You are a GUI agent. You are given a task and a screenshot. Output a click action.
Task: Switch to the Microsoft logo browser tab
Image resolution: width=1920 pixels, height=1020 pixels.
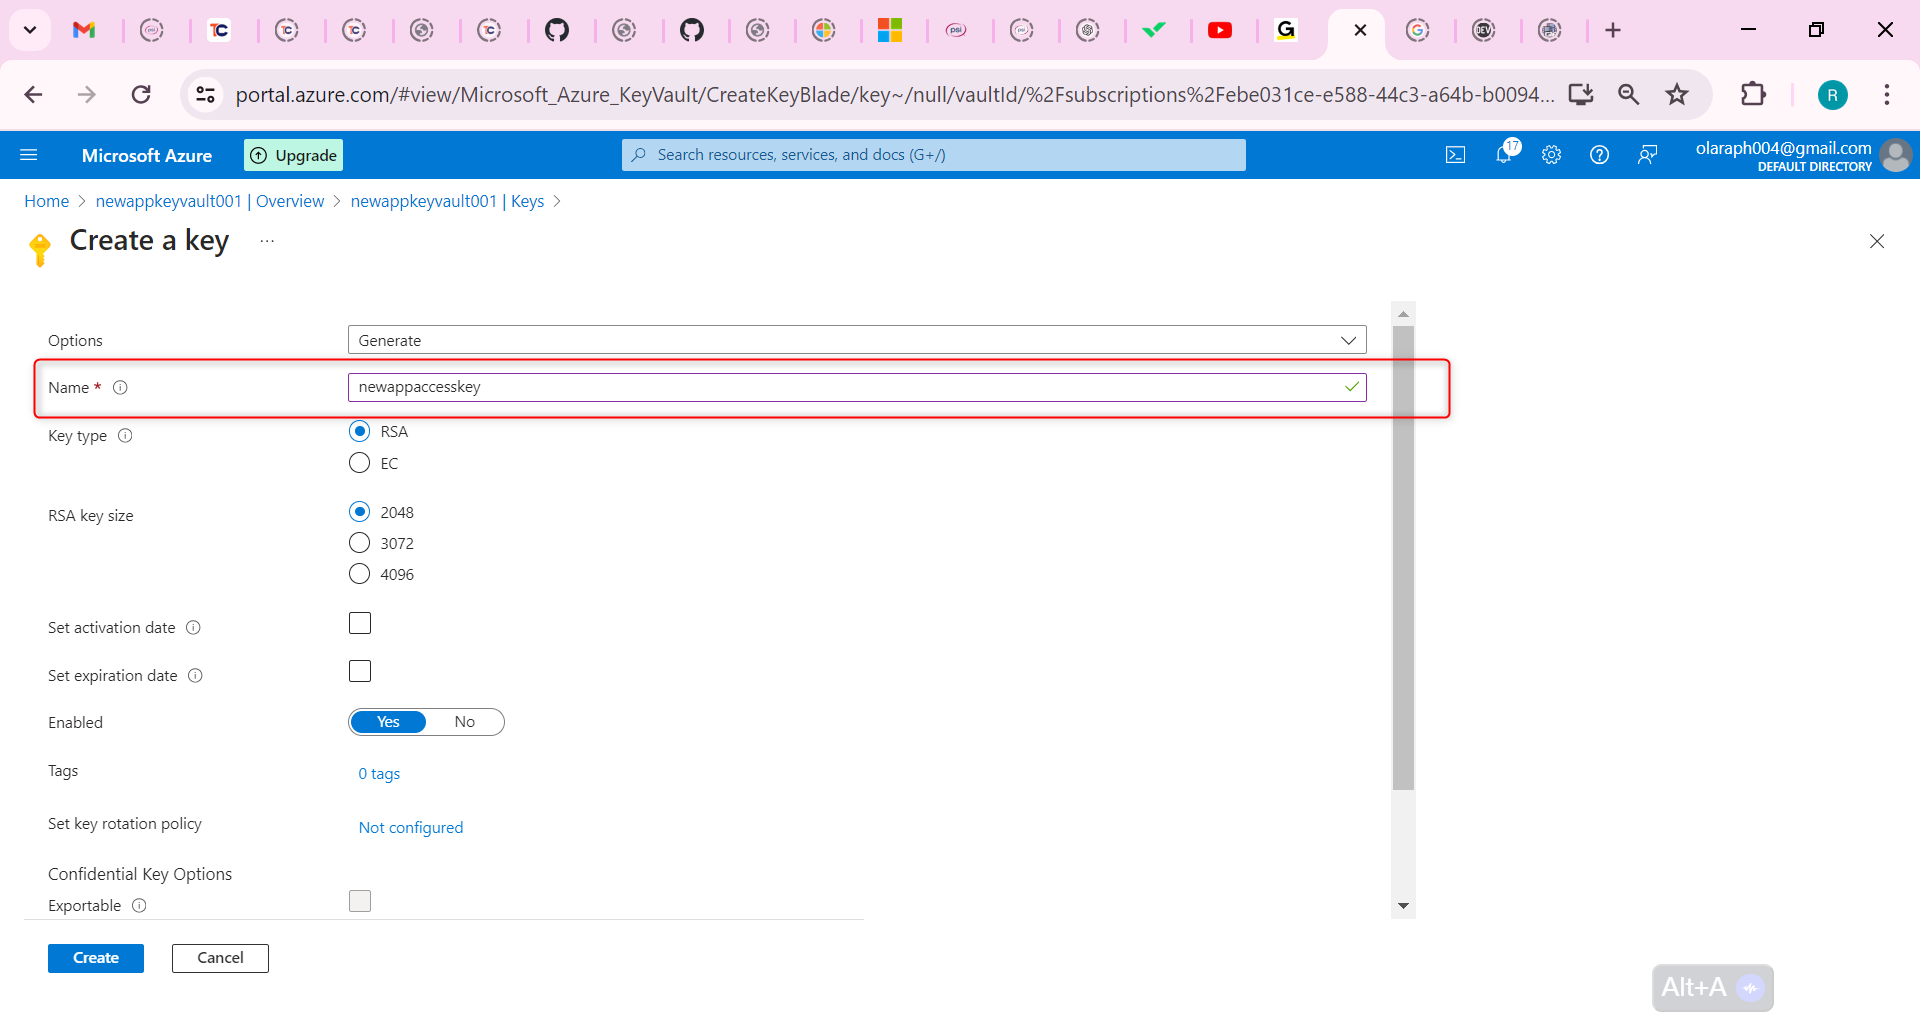tap(890, 30)
